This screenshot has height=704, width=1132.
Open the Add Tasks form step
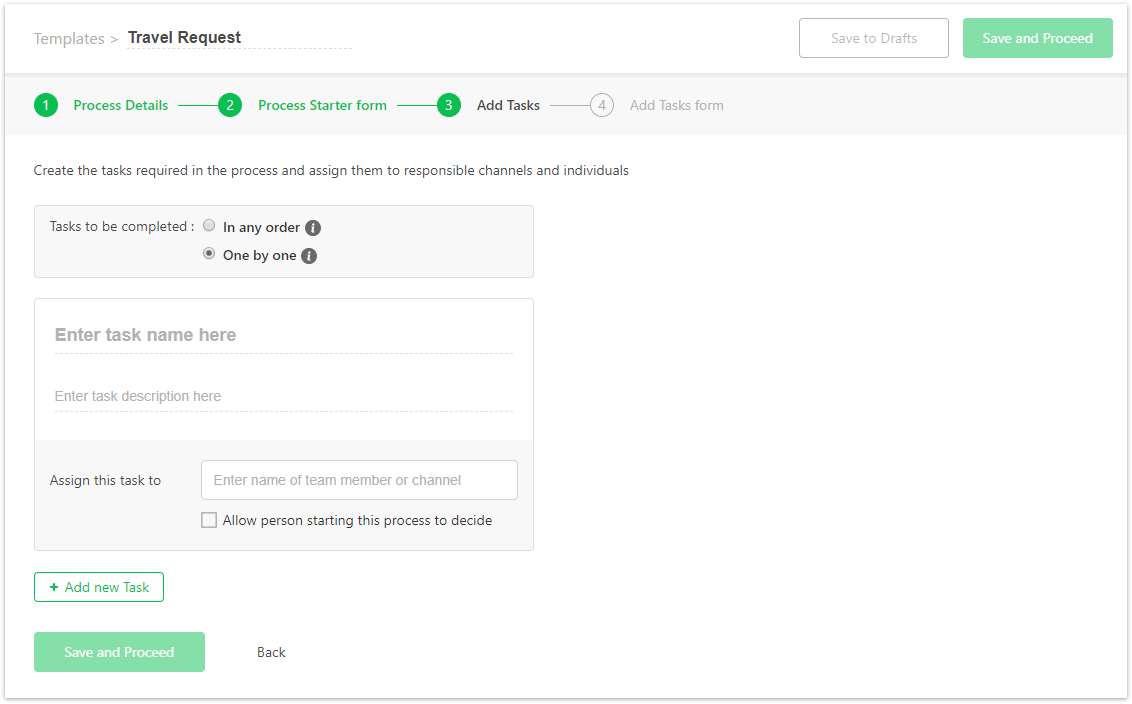click(676, 105)
